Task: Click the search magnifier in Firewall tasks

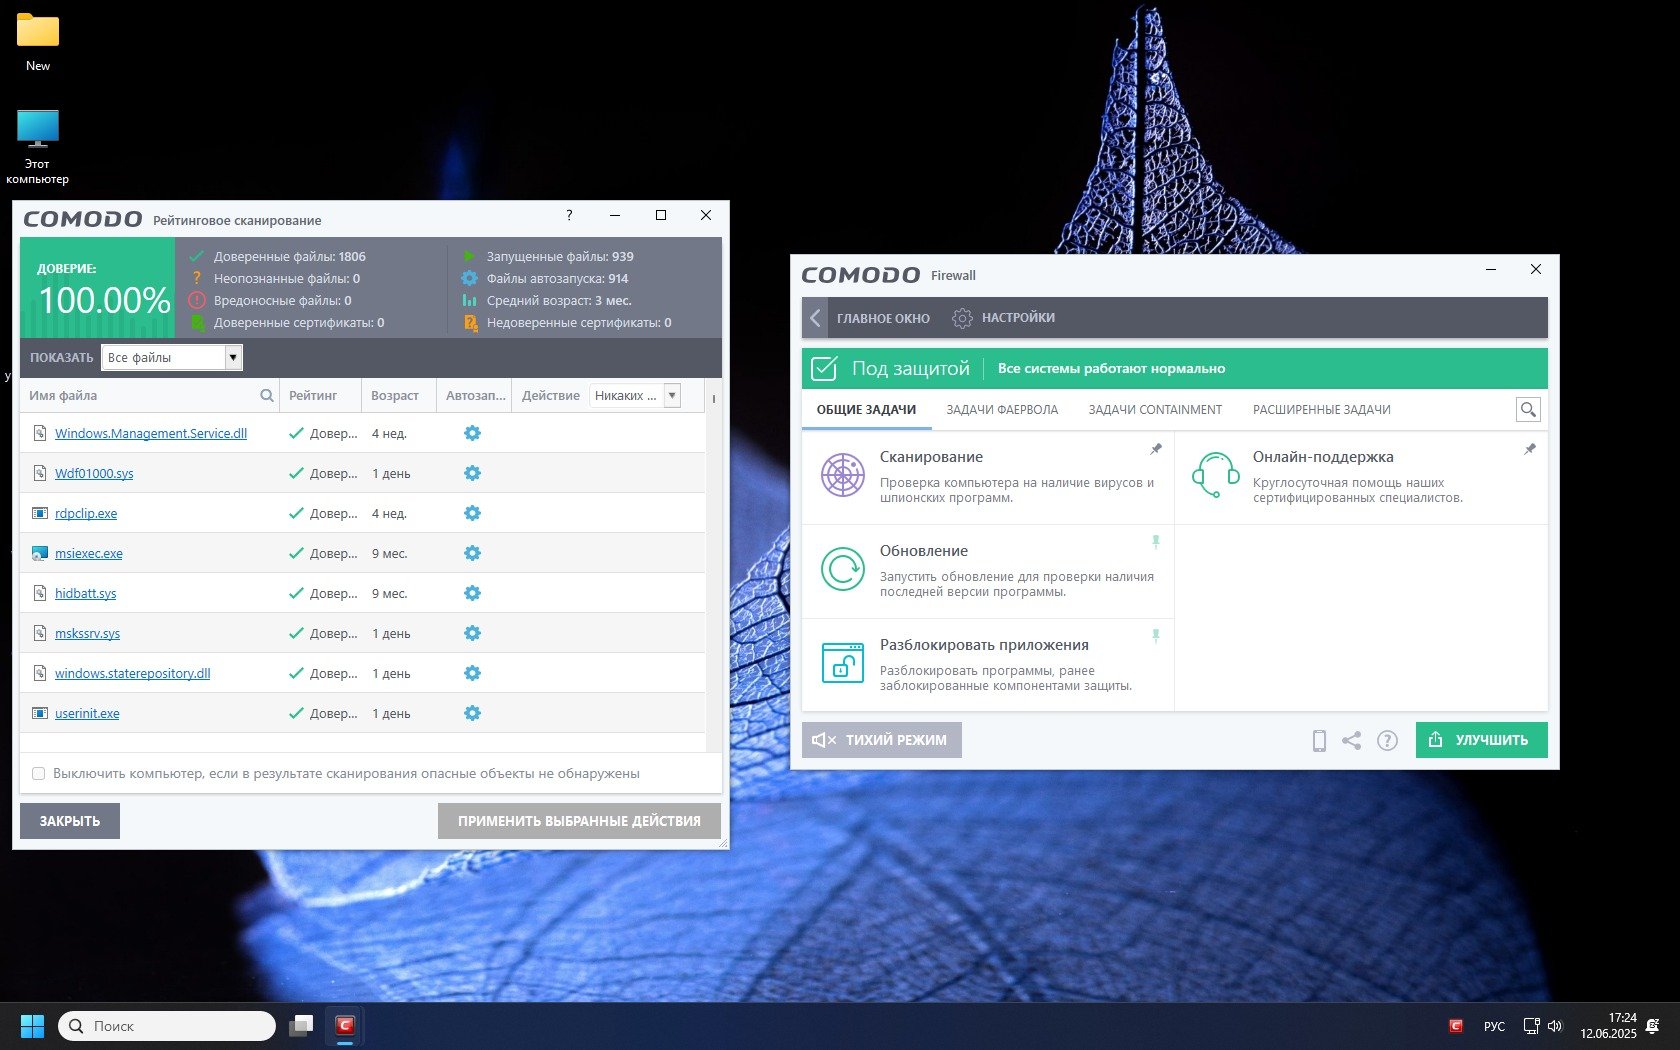Action: [1528, 409]
